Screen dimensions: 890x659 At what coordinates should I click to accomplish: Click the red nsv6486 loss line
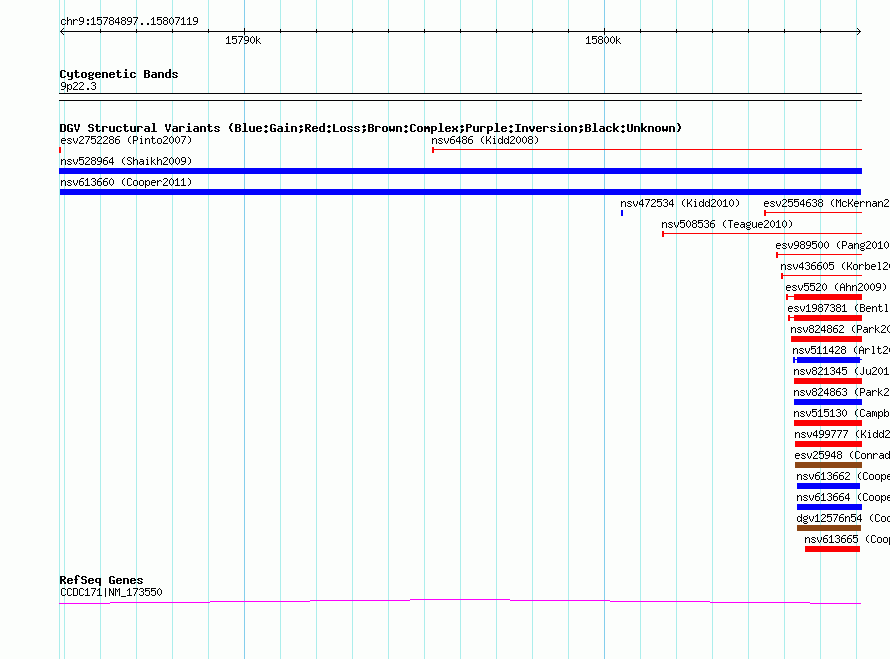tap(647, 150)
